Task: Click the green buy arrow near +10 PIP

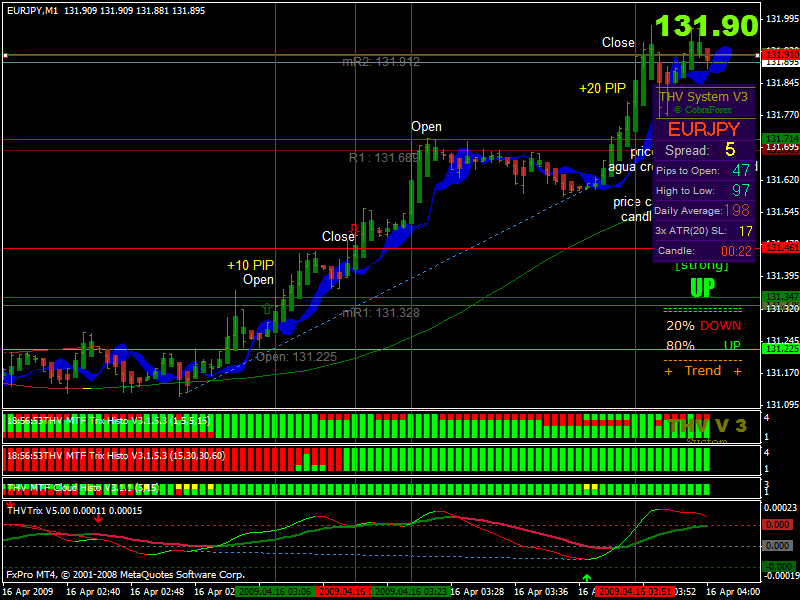Action: (266, 308)
